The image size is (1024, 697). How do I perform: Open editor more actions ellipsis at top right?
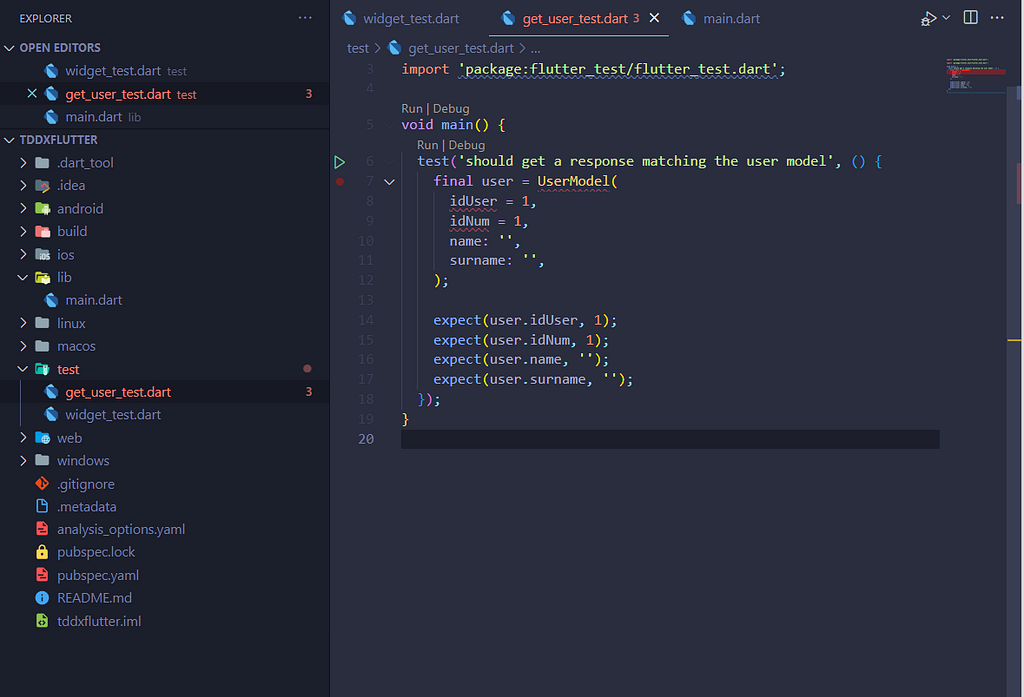point(997,18)
